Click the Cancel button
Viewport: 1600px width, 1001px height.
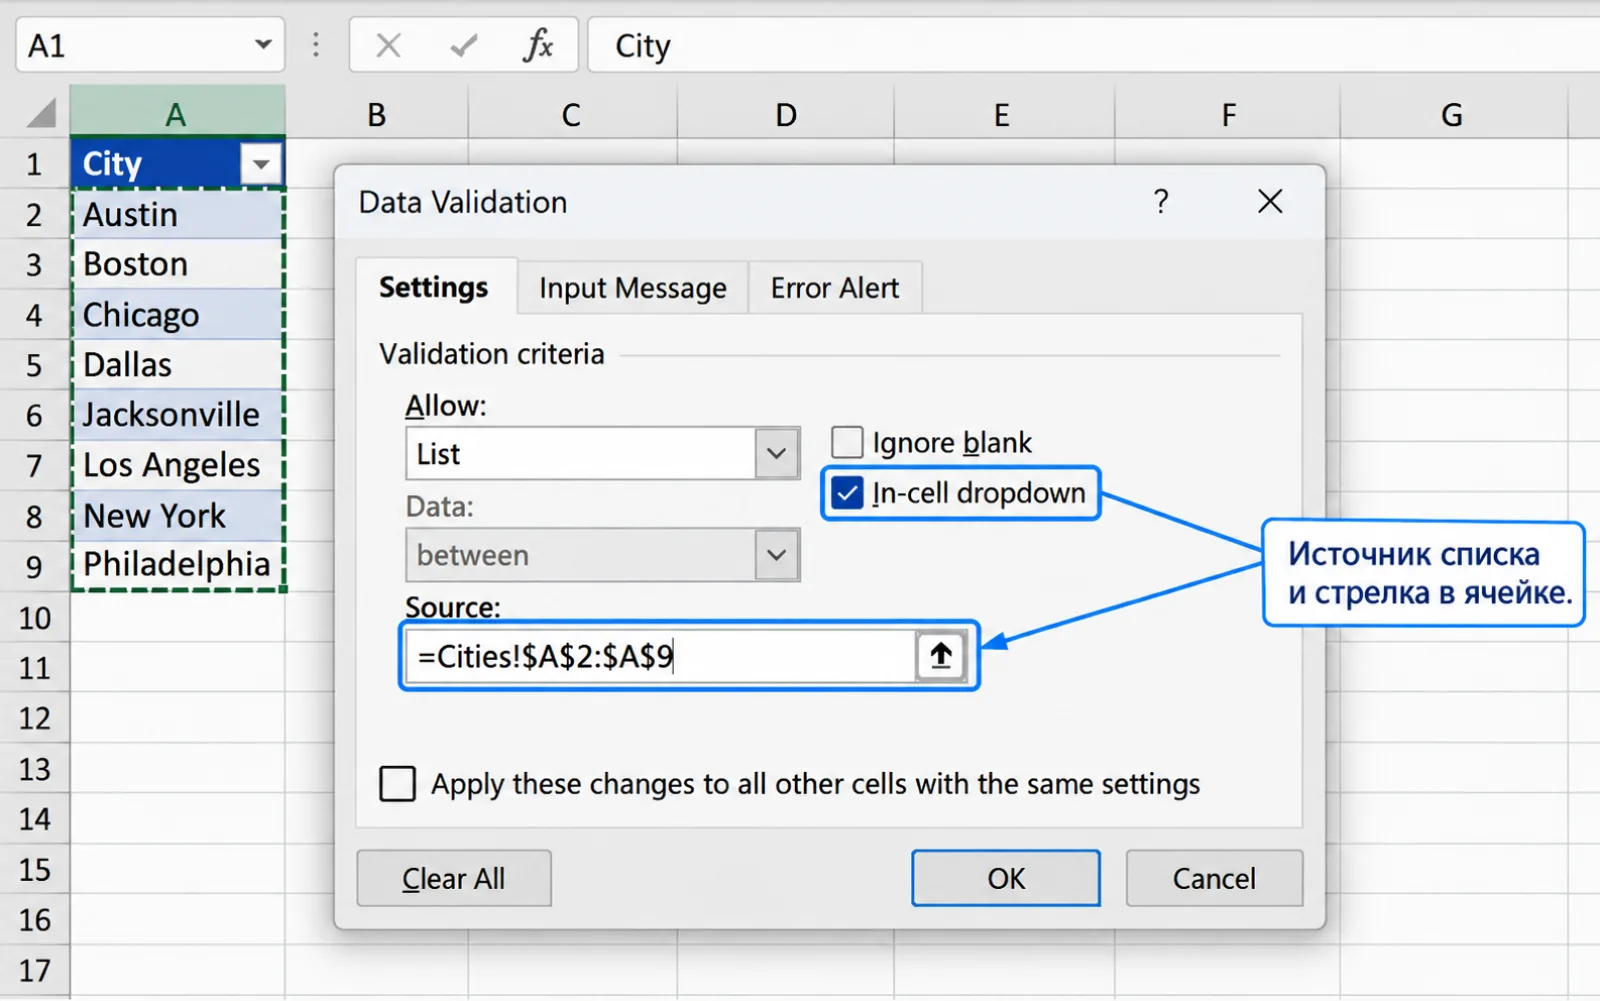coord(1214,878)
